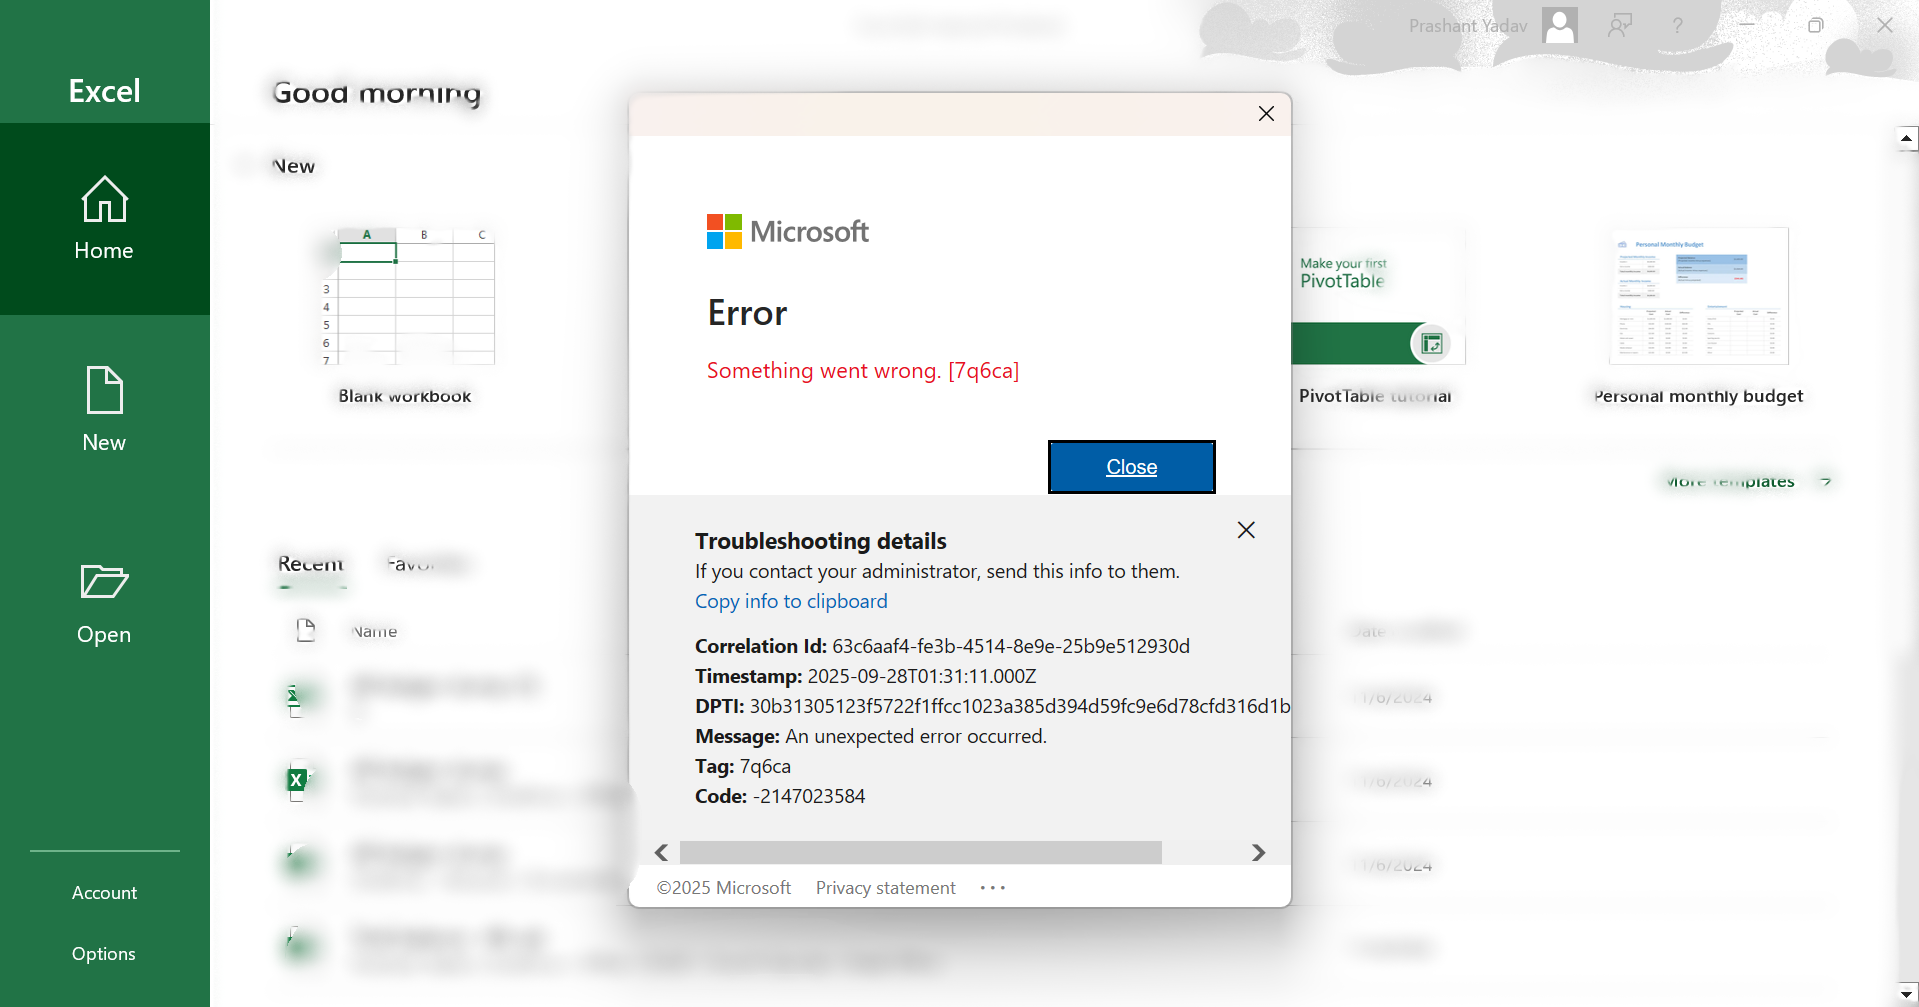Open Account in the Excel sidebar
This screenshot has width=1919, height=1007.
[104, 893]
